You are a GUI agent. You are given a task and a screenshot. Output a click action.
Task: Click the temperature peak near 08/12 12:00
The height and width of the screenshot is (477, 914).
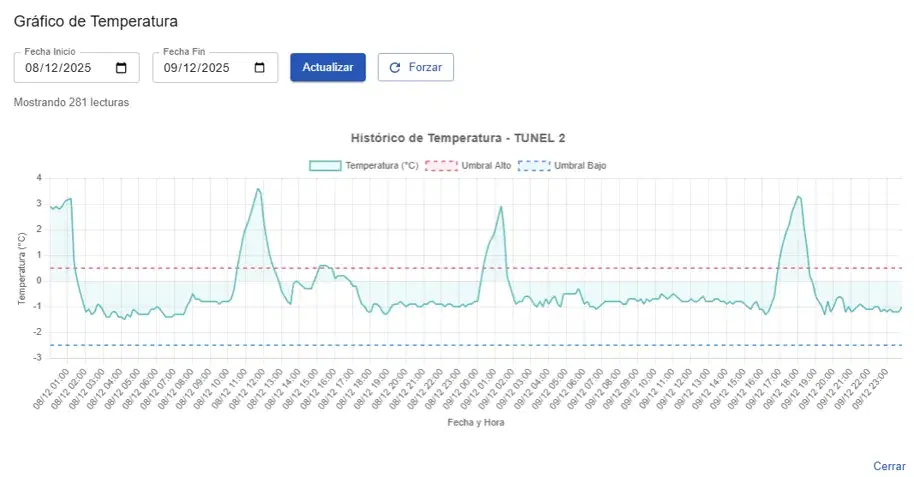(x=258, y=189)
